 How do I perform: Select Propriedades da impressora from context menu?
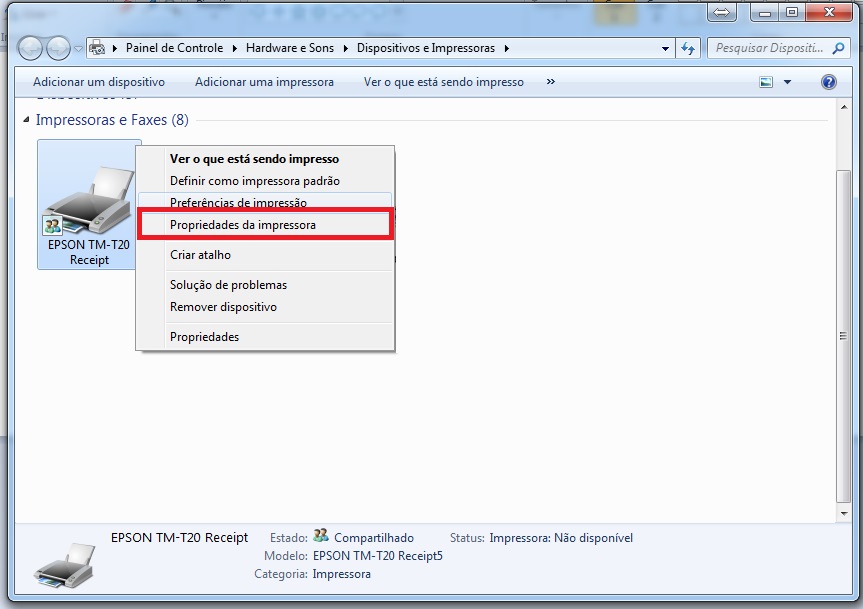243,225
